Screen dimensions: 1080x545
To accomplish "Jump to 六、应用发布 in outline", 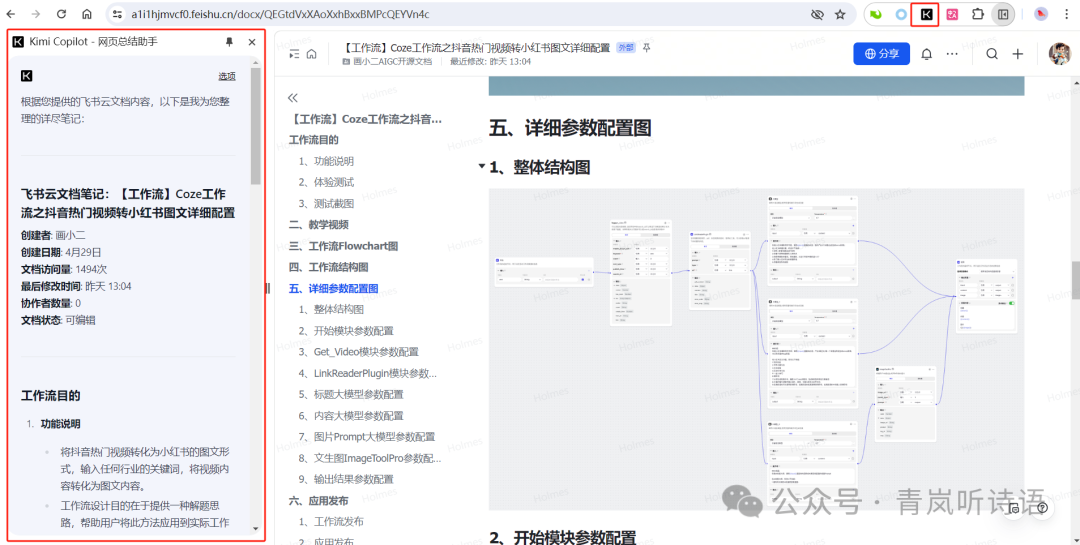I will [x=318, y=500].
